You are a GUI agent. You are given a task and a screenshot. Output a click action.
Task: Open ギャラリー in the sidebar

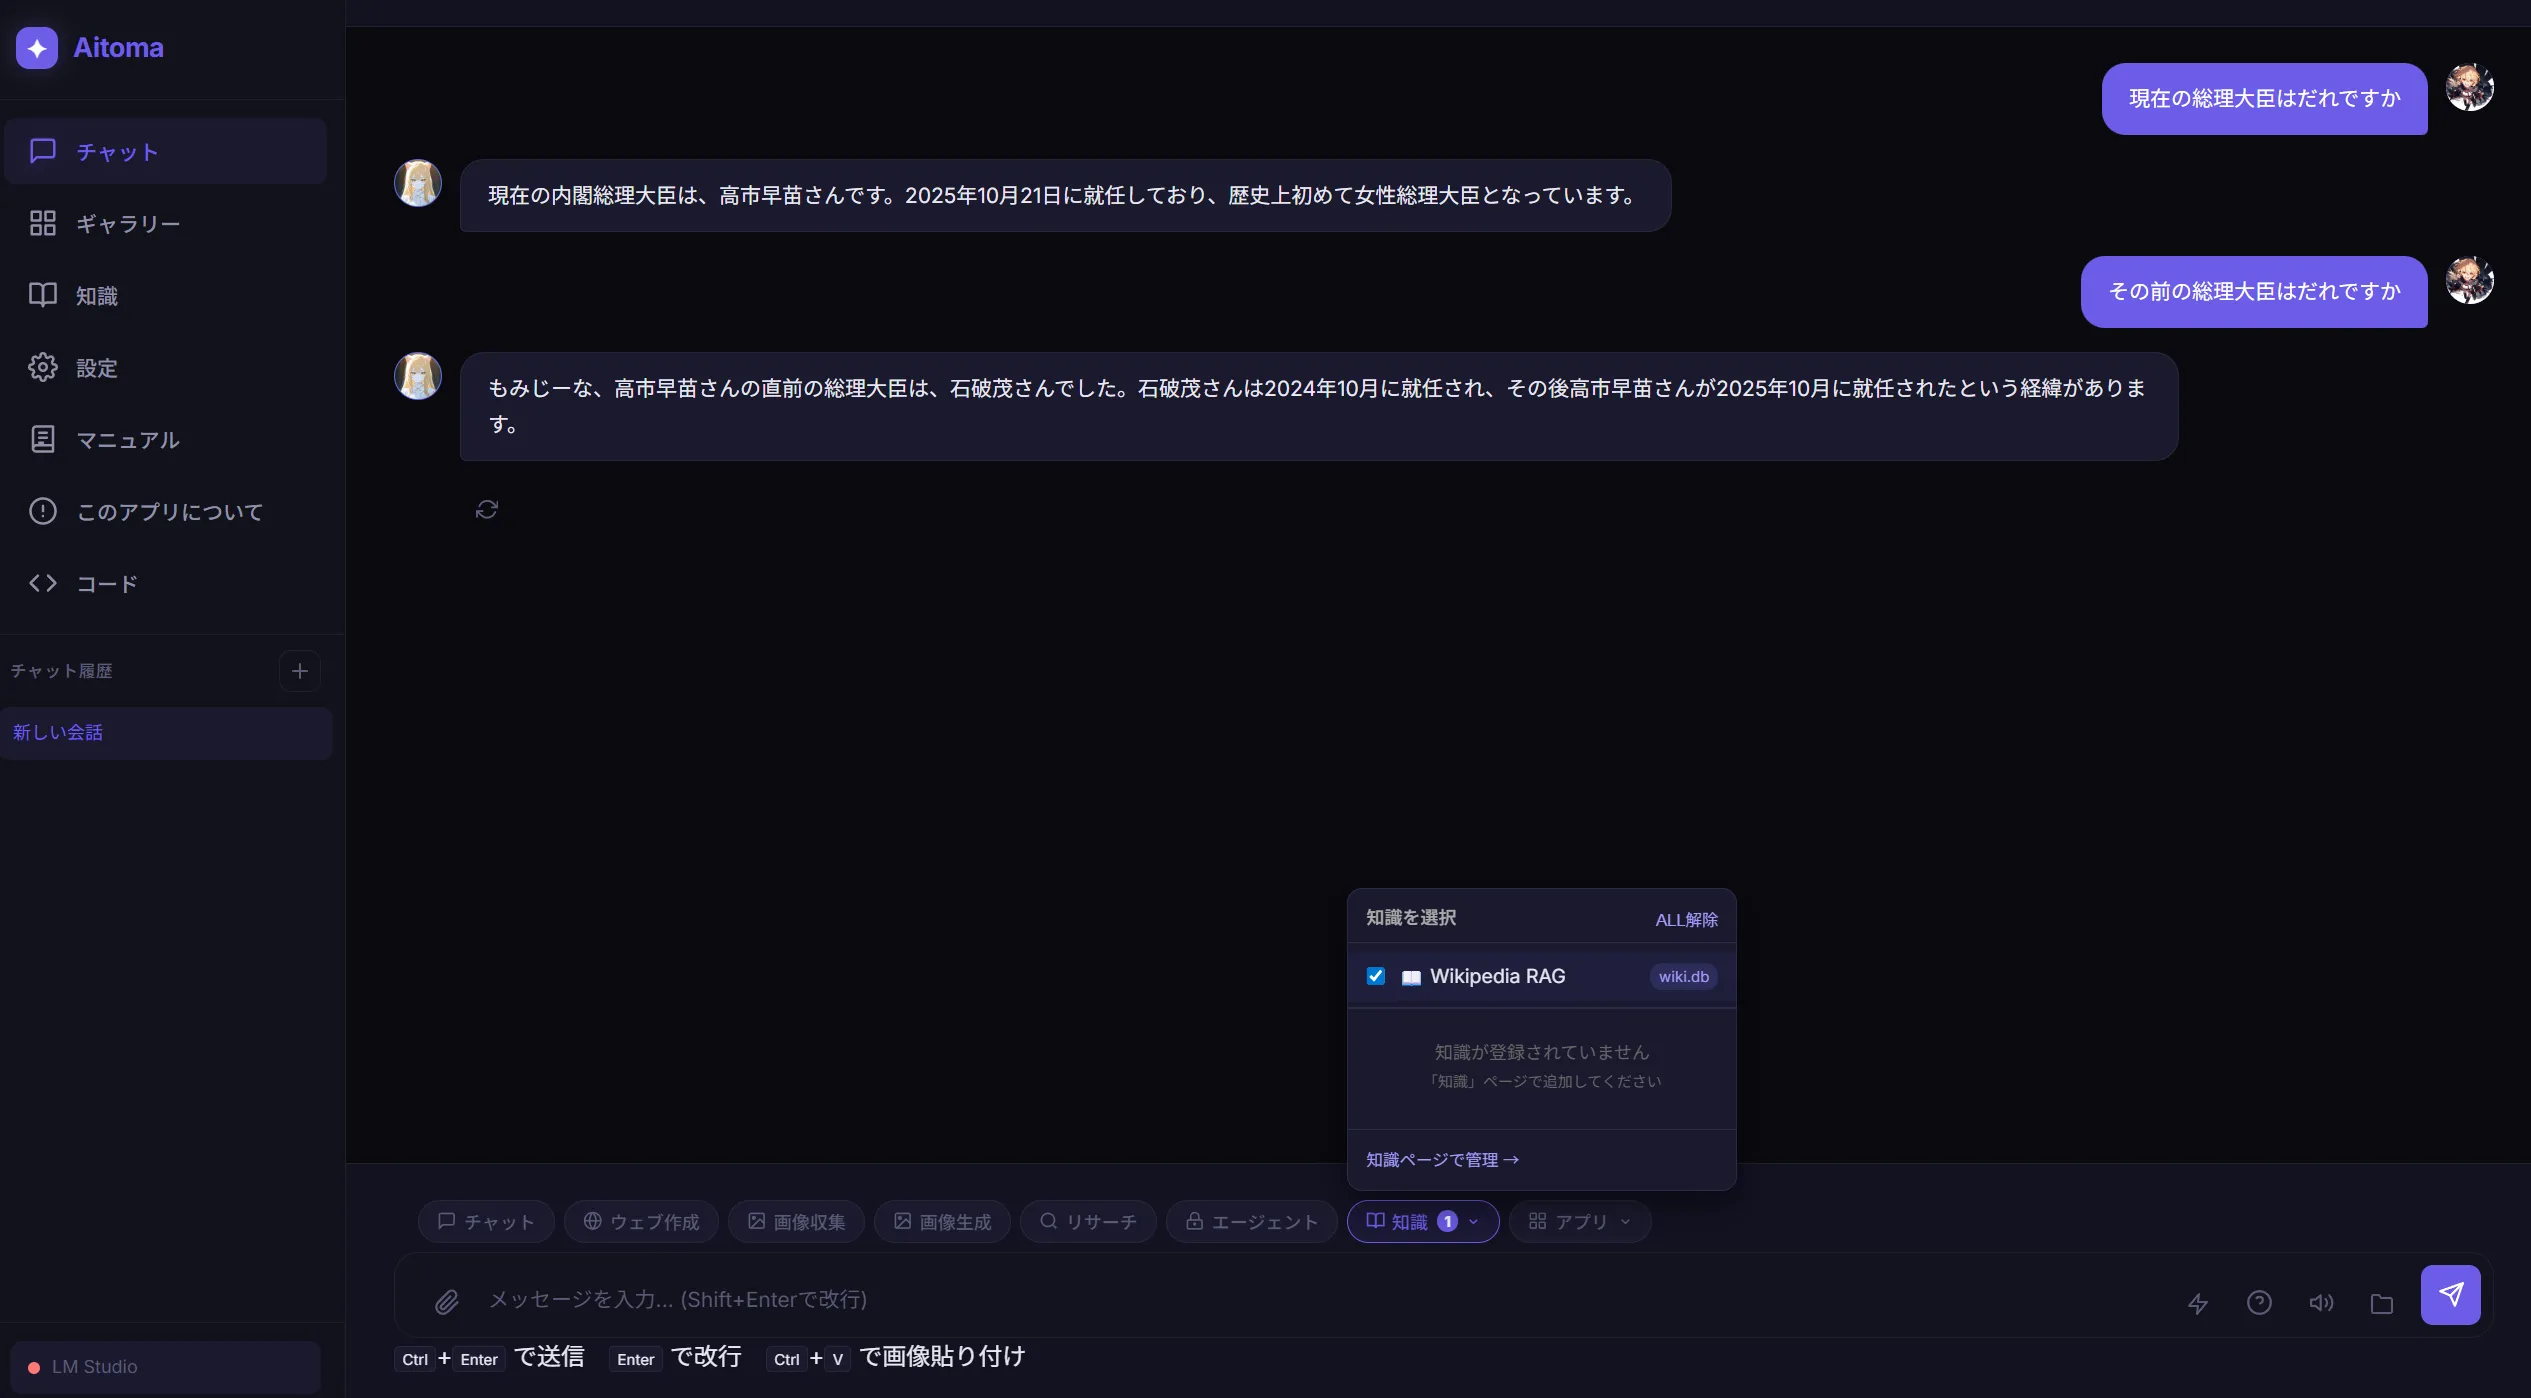click(x=128, y=224)
